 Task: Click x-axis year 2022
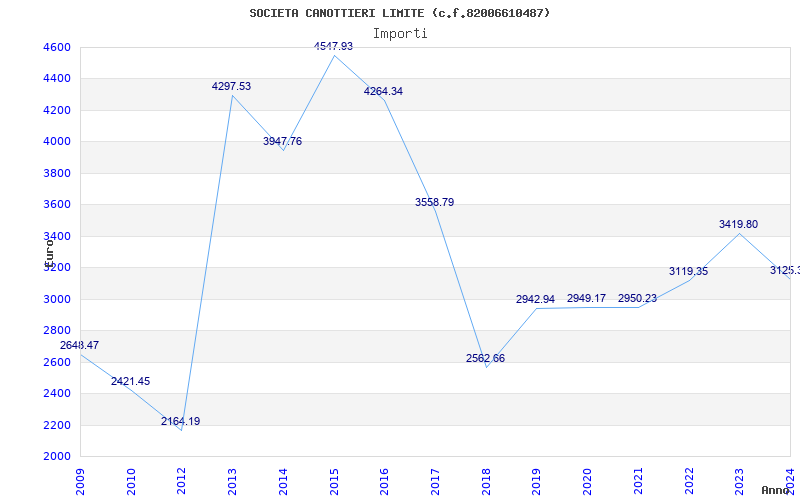coord(689,482)
